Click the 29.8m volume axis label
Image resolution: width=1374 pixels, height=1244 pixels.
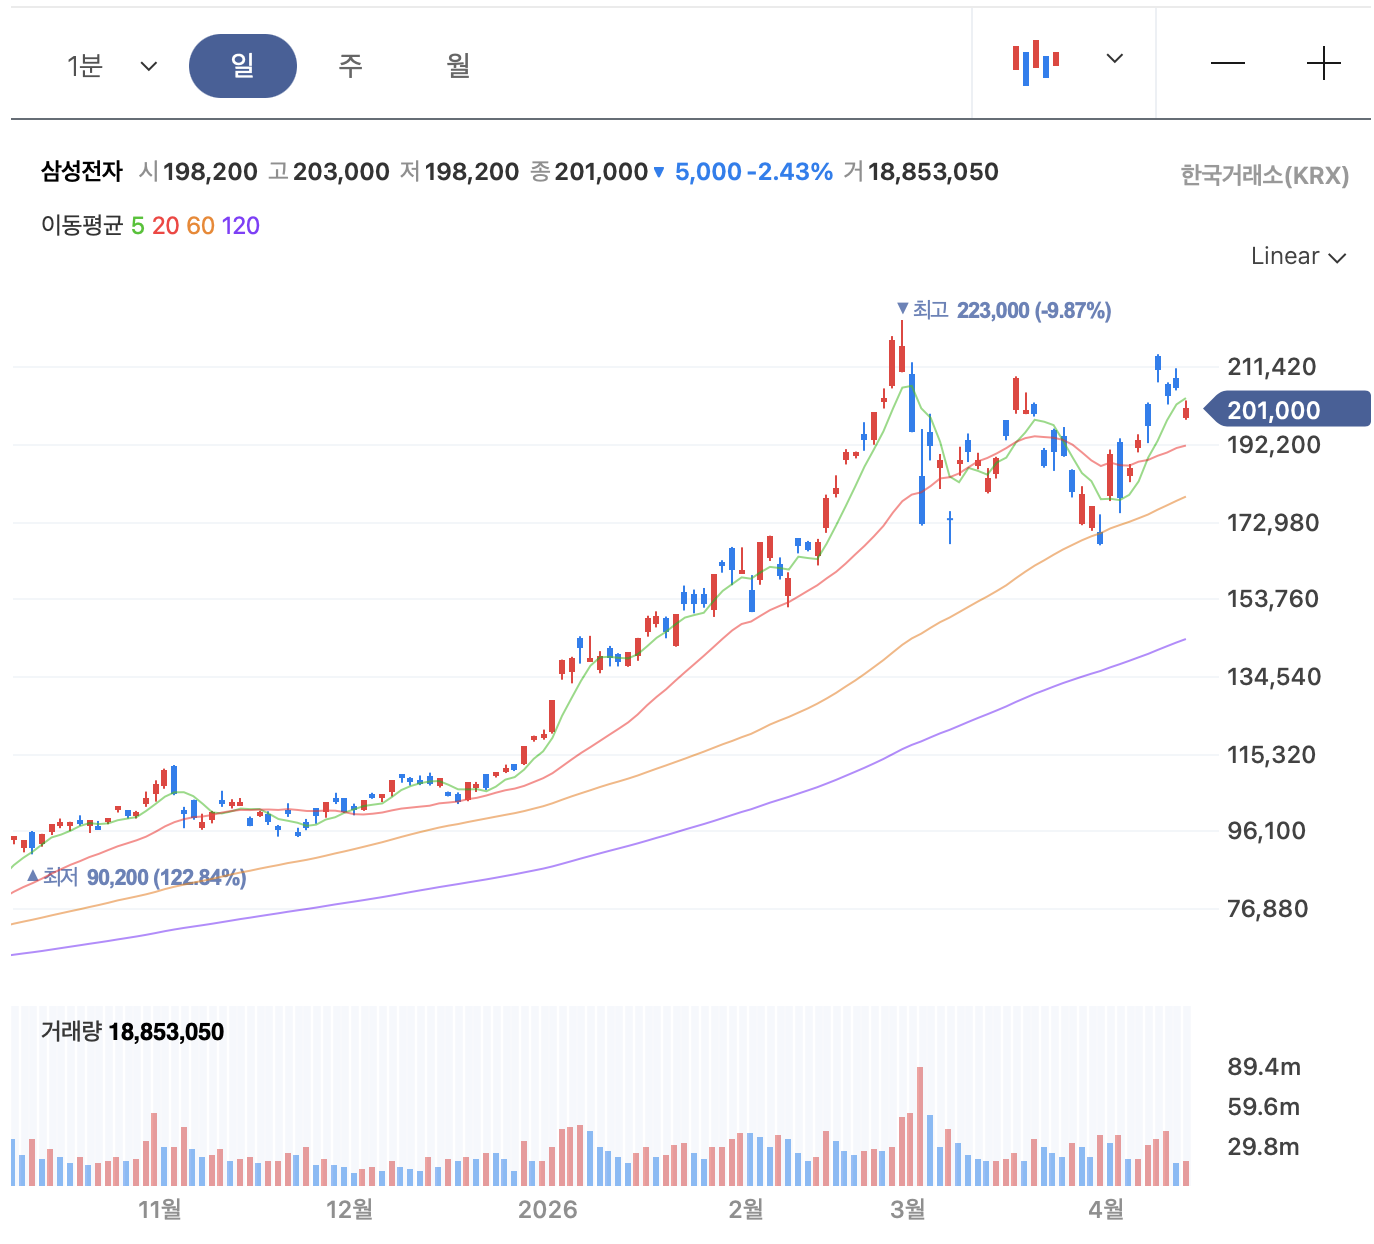(1264, 1147)
